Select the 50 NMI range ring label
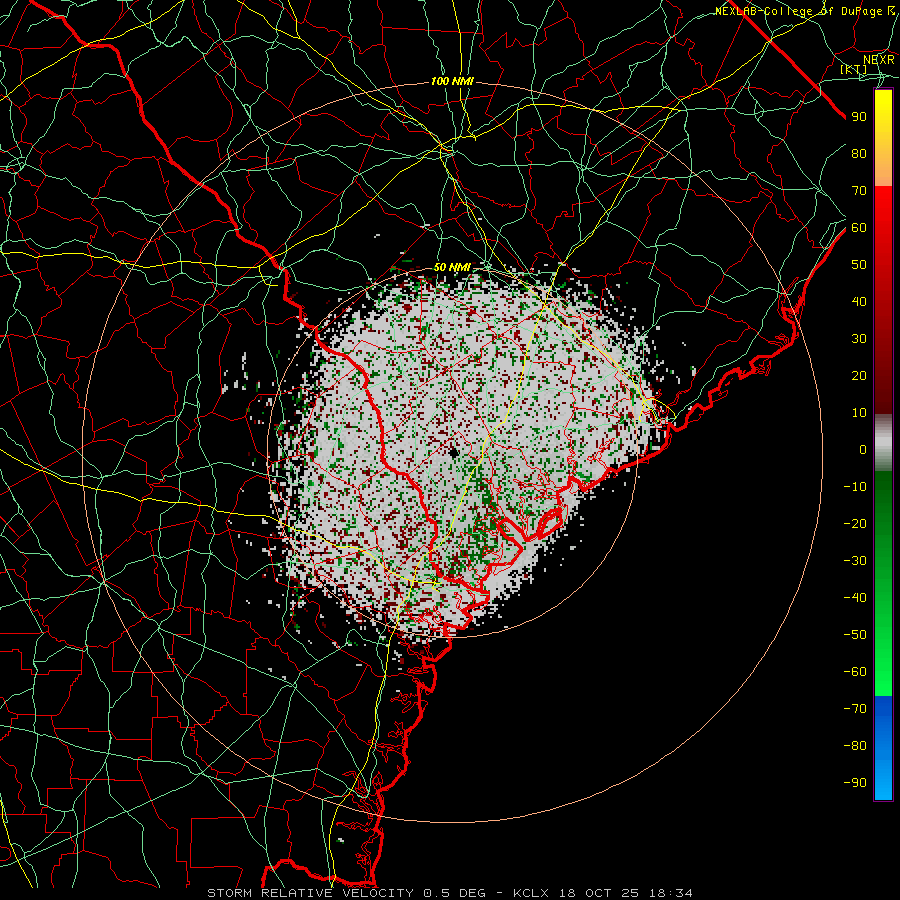Viewport: 900px width, 900px height. [x=452, y=267]
